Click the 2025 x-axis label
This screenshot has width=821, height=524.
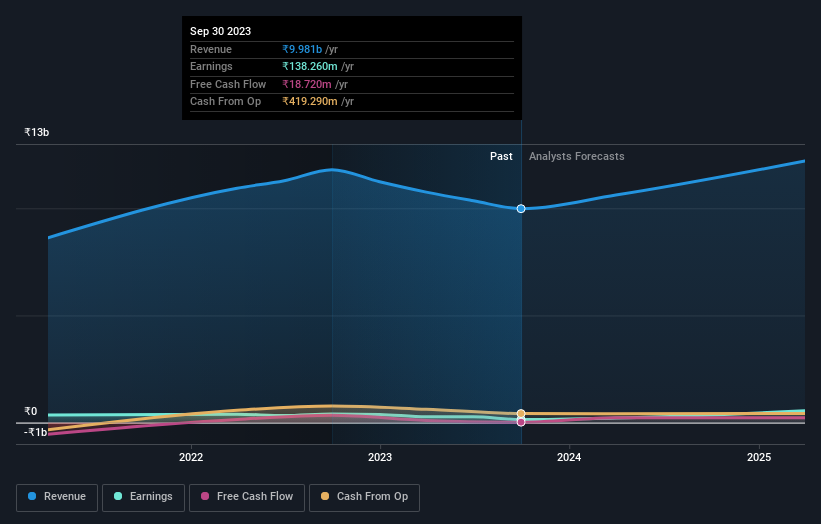[x=759, y=458]
